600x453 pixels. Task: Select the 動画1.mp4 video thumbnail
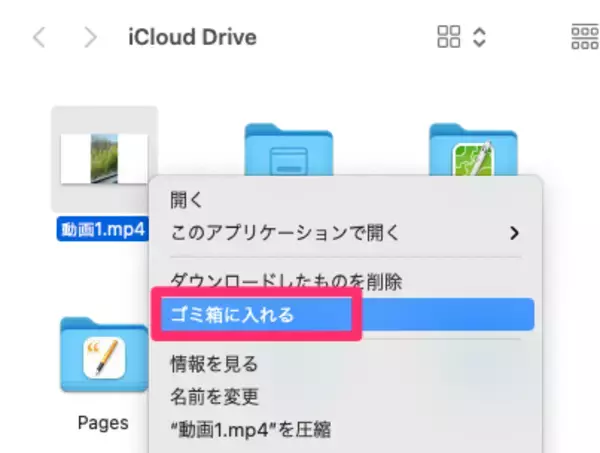[104, 159]
